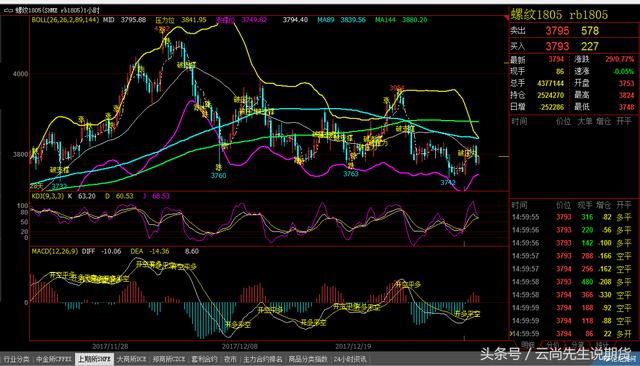Select the tick row with volume 366
This screenshot has width=640, height=366.
click(x=573, y=295)
